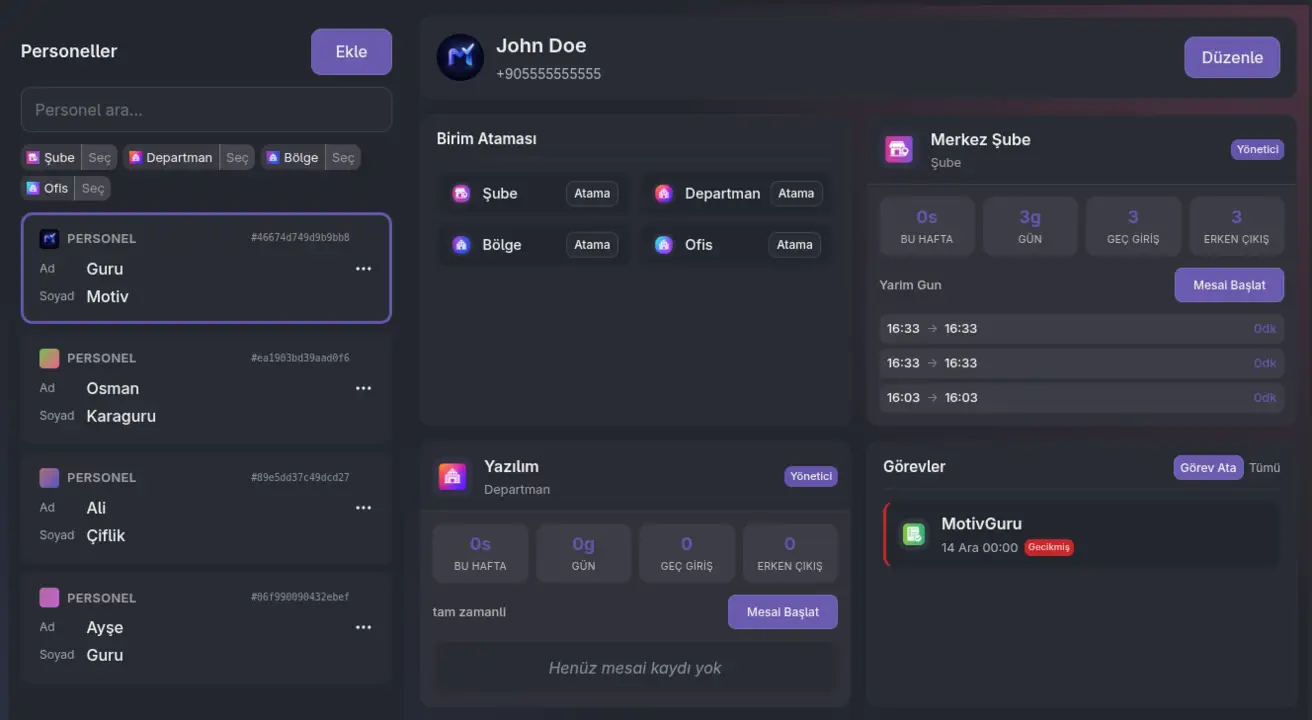Click the MotivGuru app logo beside John Doe
The height and width of the screenshot is (720, 1312).
459,56
